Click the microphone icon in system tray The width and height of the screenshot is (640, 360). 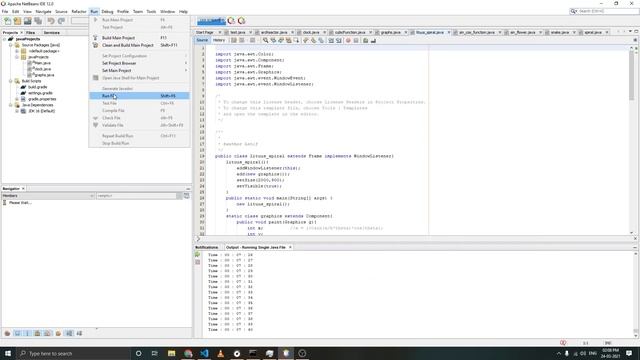coord(567,353)
